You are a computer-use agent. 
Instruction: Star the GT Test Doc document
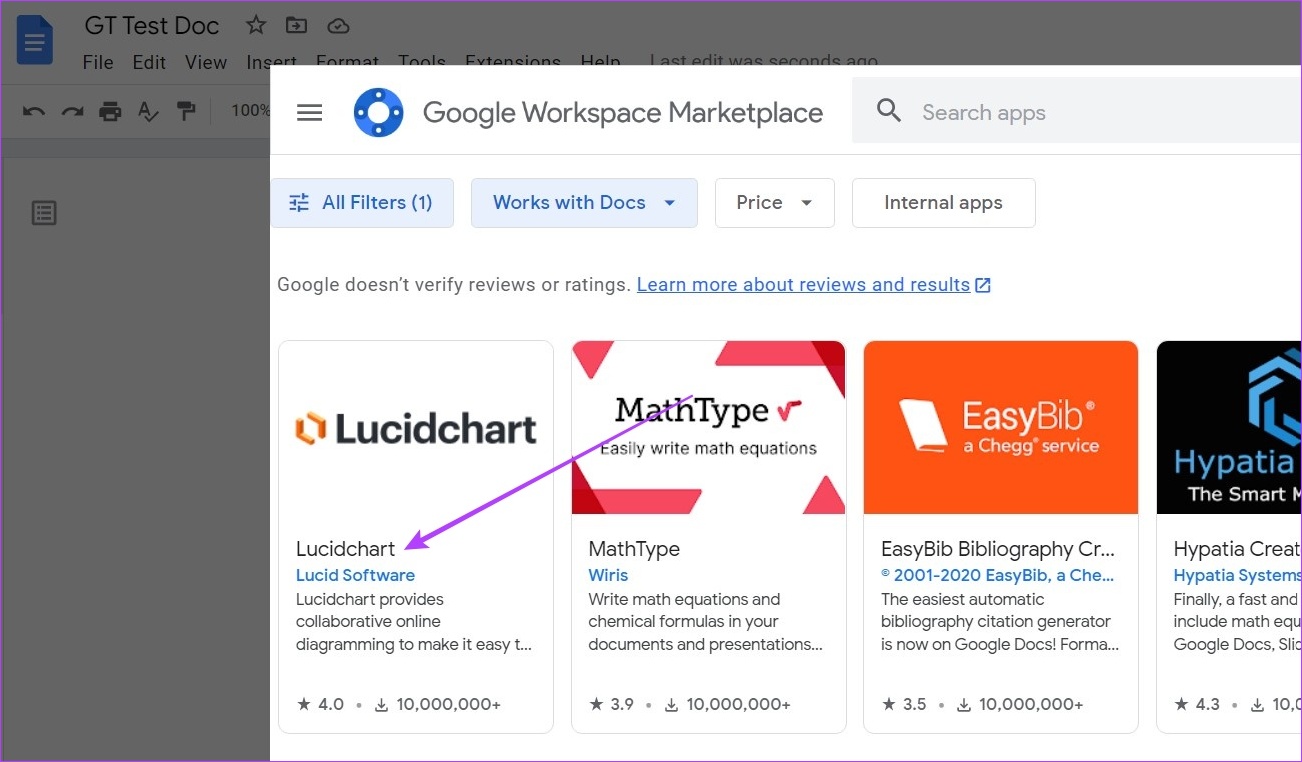click(257, 25)
